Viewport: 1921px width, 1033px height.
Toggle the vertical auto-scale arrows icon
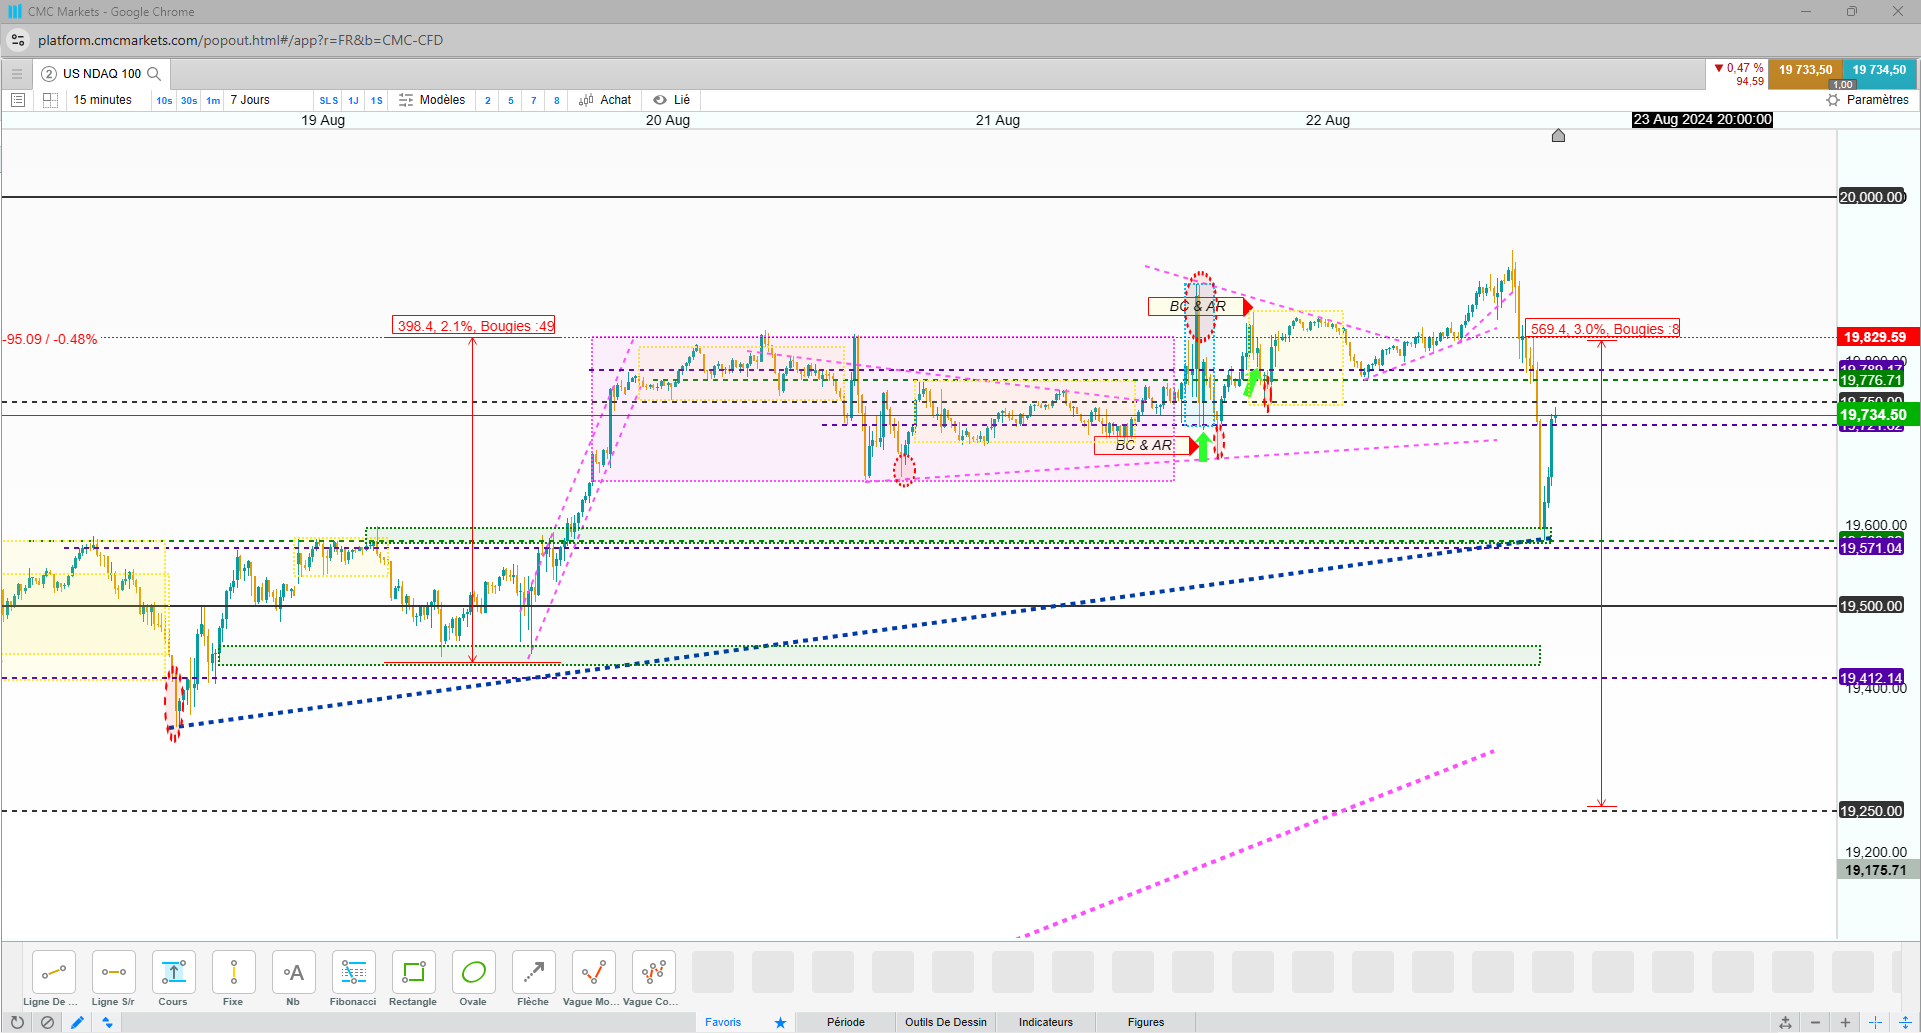(x=1906, y=1022)
